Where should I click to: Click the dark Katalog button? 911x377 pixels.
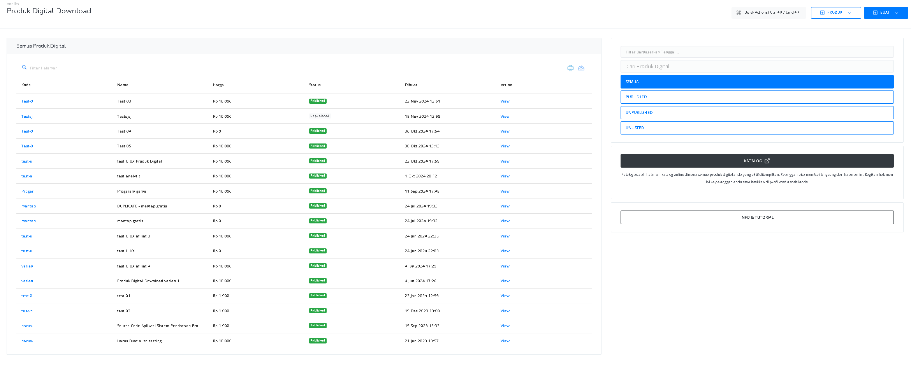[756, 161]
